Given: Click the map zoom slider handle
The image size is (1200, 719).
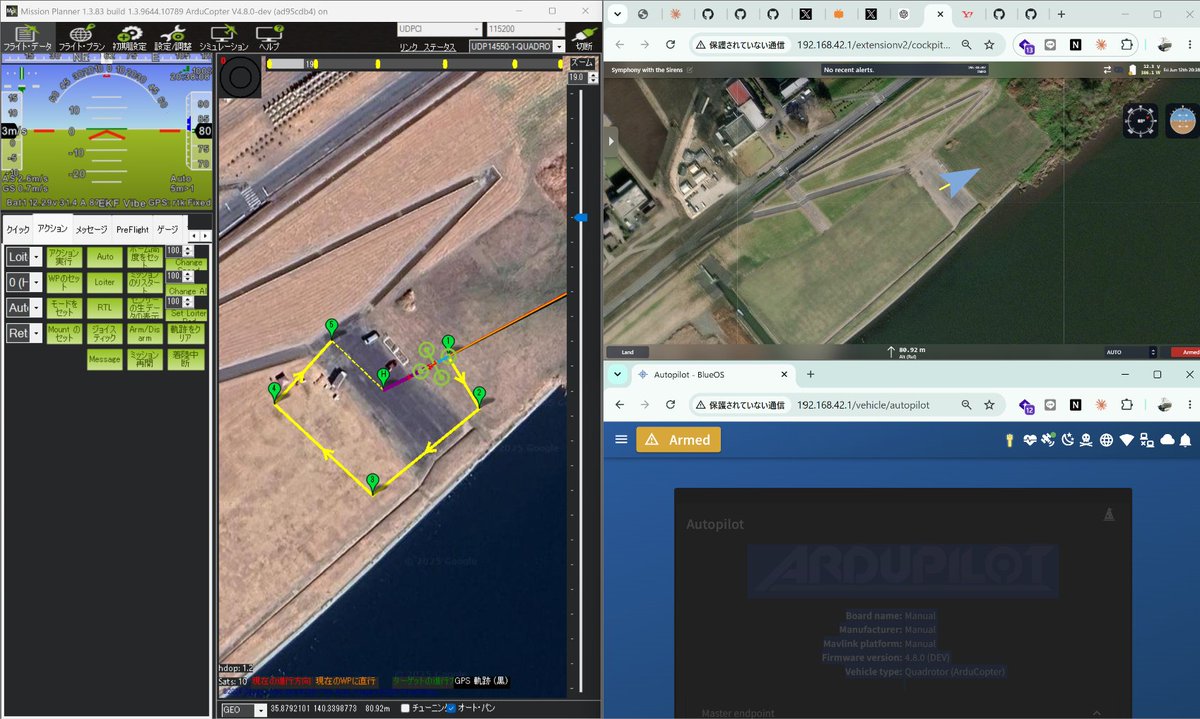Looking at the screenshot, I should pyautogui.click(x=580, y=217).
